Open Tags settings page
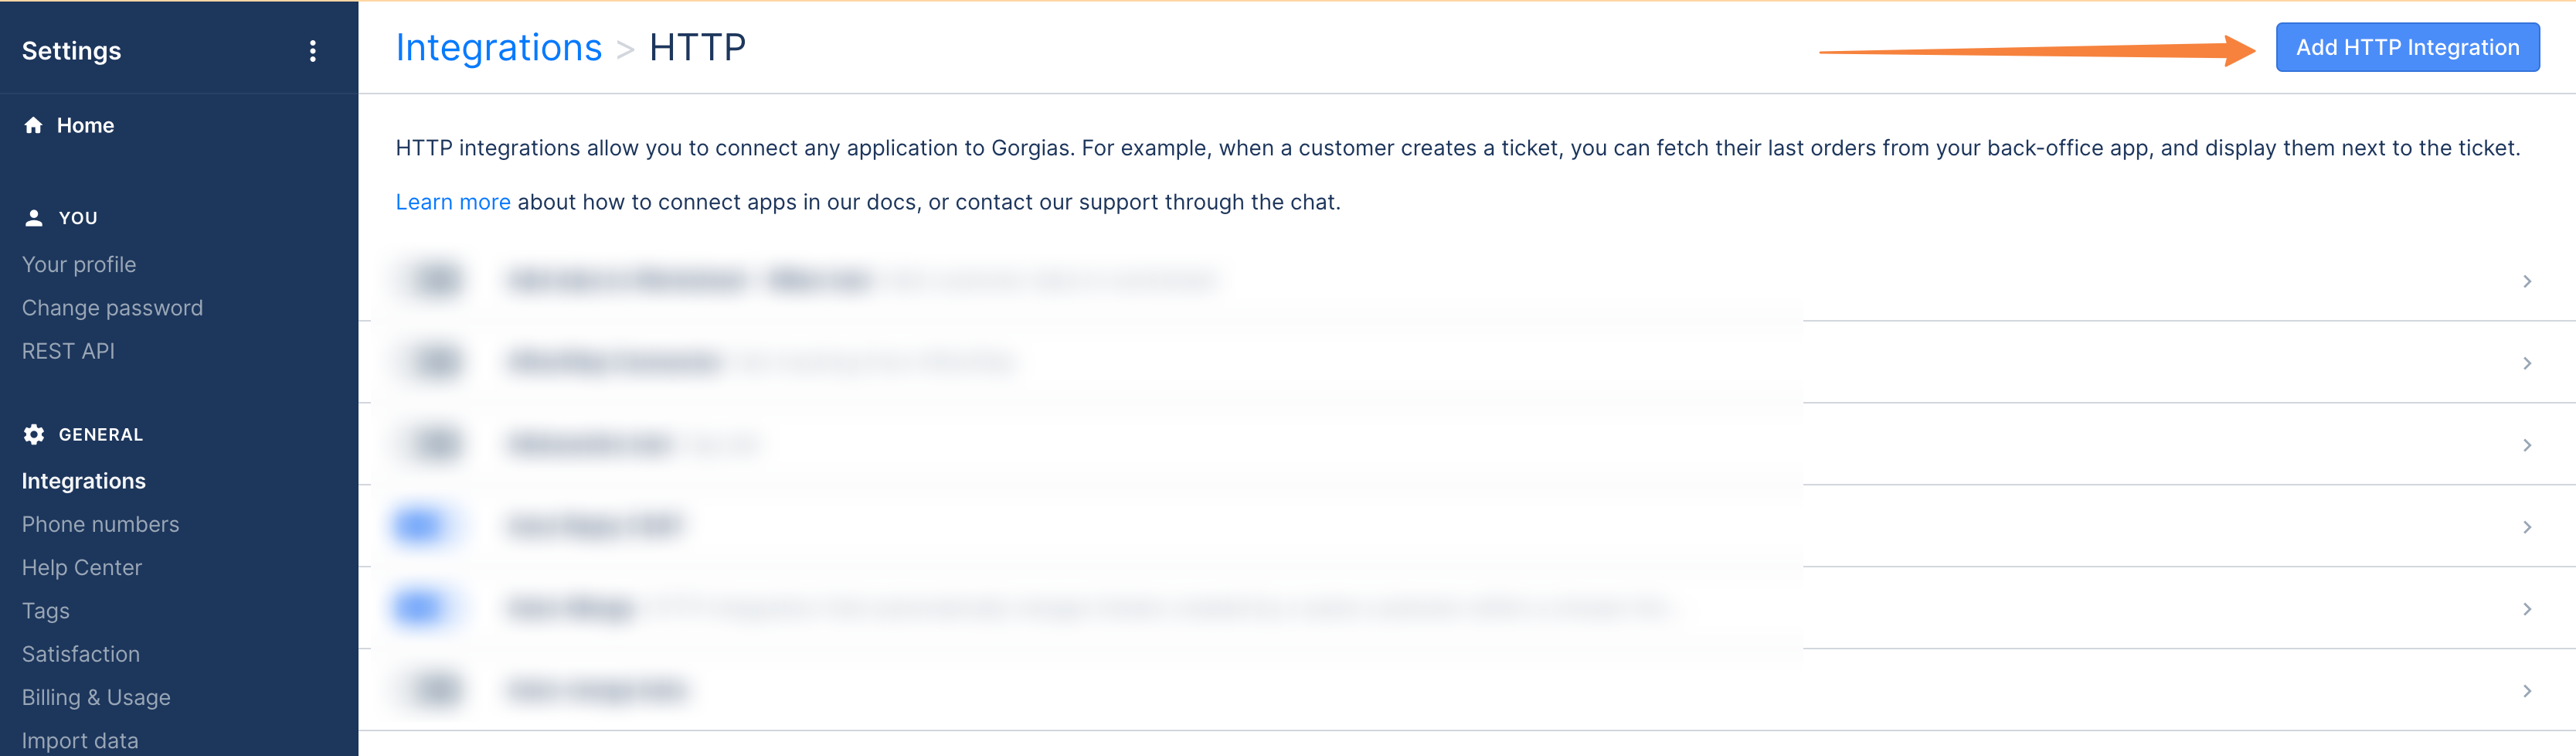Screen dimensions: 2576x756 click(x=46, y=611)
